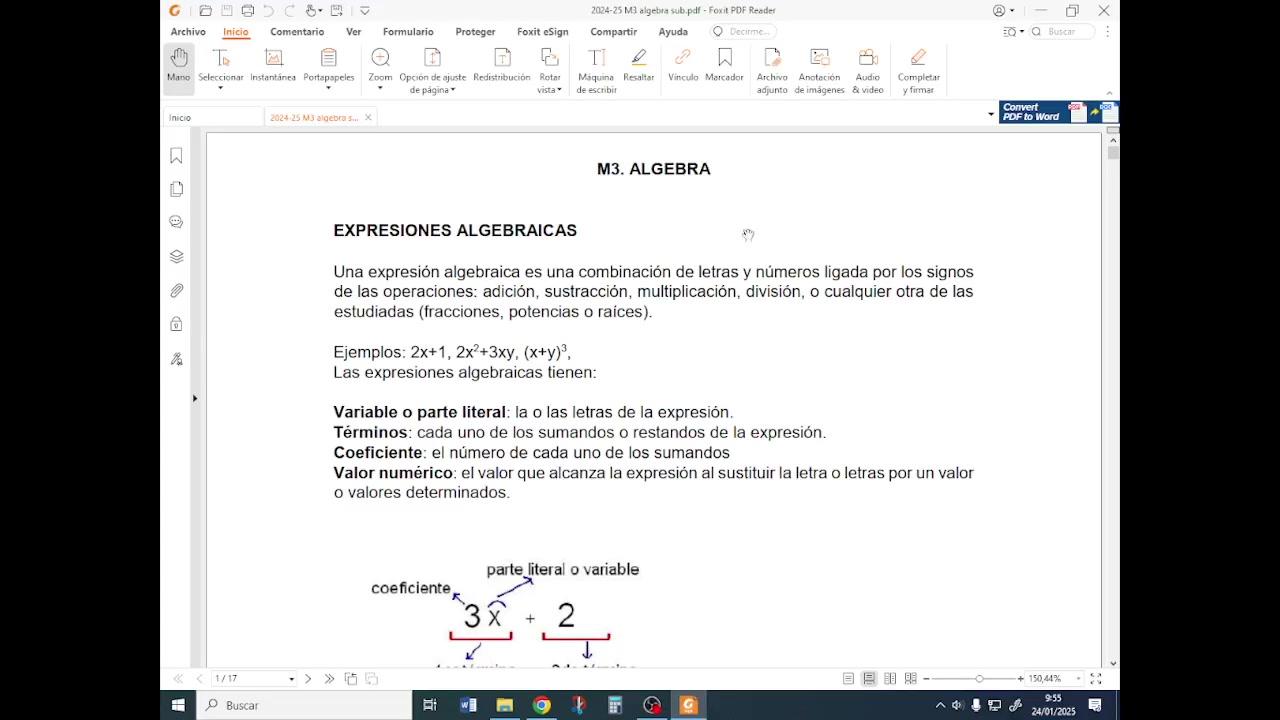The height and width of the screenshot is (720, 1280).
Task: Enable continuous facing view mode
Action: (910, 679)
